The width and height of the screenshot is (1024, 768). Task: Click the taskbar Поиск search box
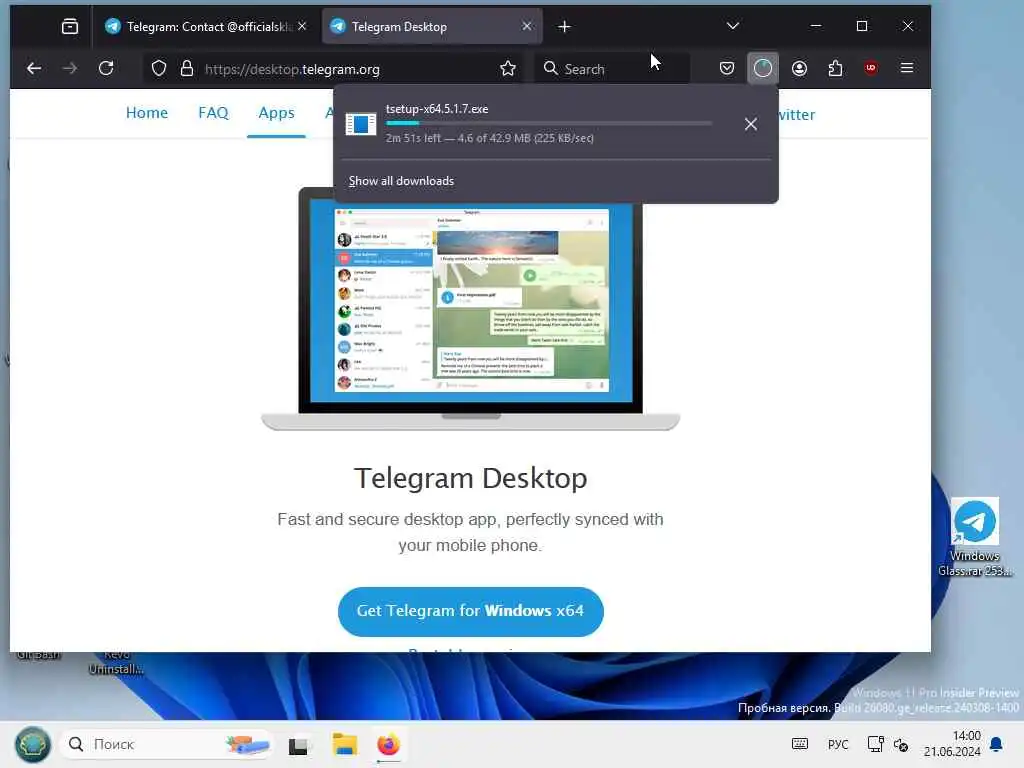(166, 744)
